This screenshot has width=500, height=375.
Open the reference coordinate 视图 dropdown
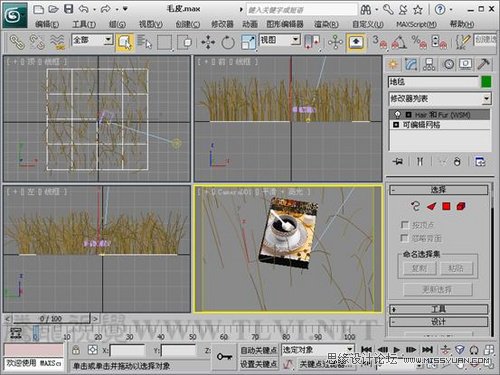coord(280,40)
